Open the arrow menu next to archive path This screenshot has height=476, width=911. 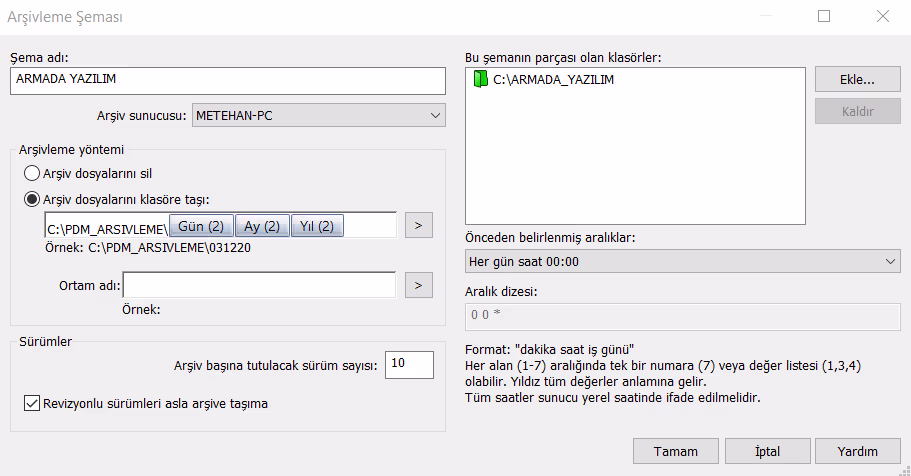tap(418, 226)
